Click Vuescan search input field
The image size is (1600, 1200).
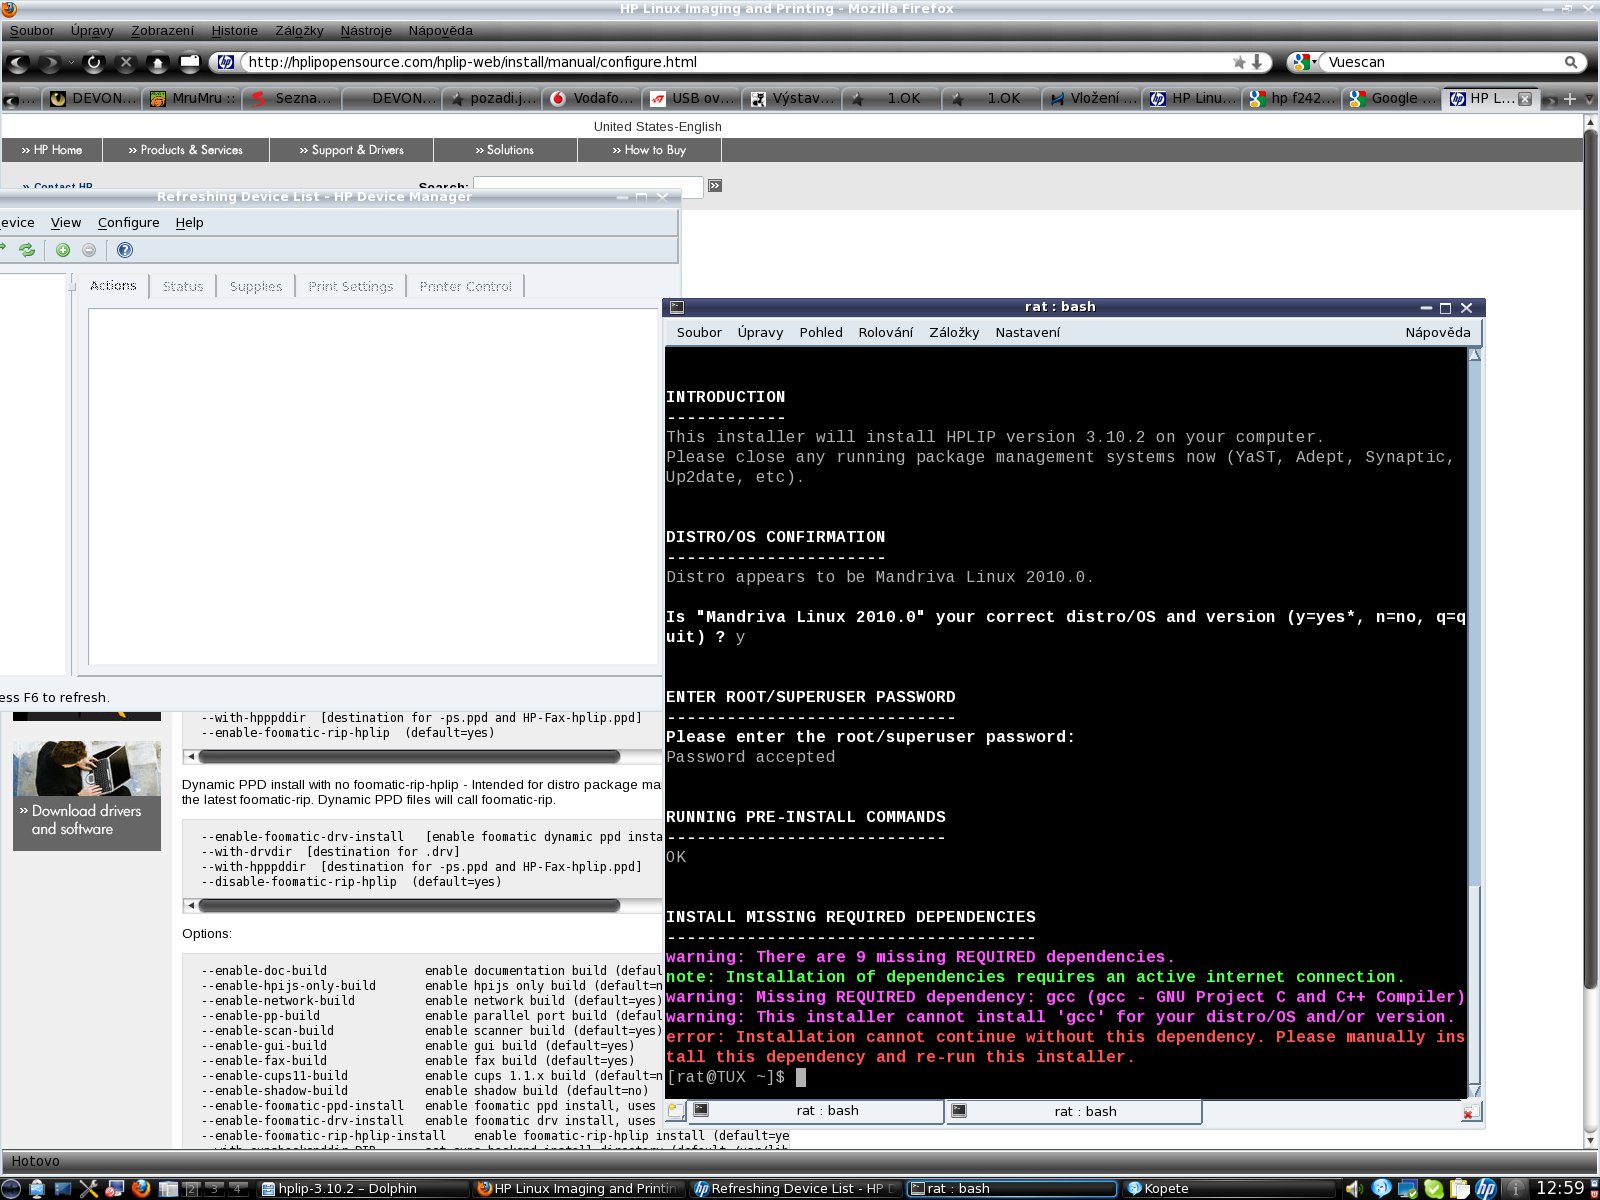(x=1441, y=62)
